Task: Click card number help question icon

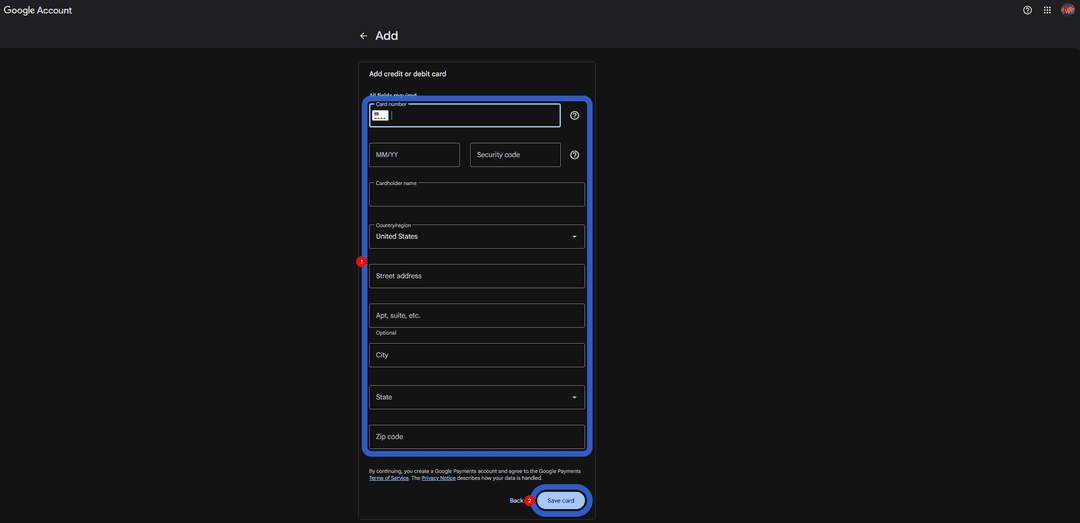Action: click(574, 115)
